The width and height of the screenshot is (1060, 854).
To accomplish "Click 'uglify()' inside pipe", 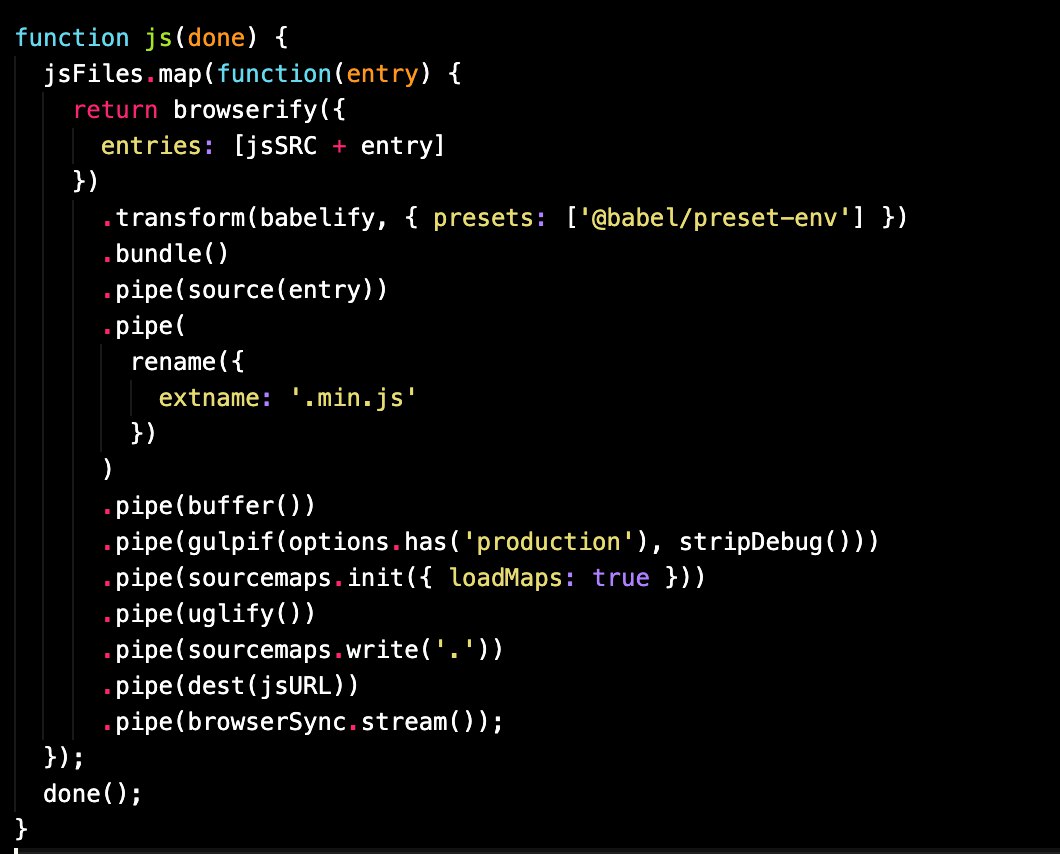I will coord(244,614).
